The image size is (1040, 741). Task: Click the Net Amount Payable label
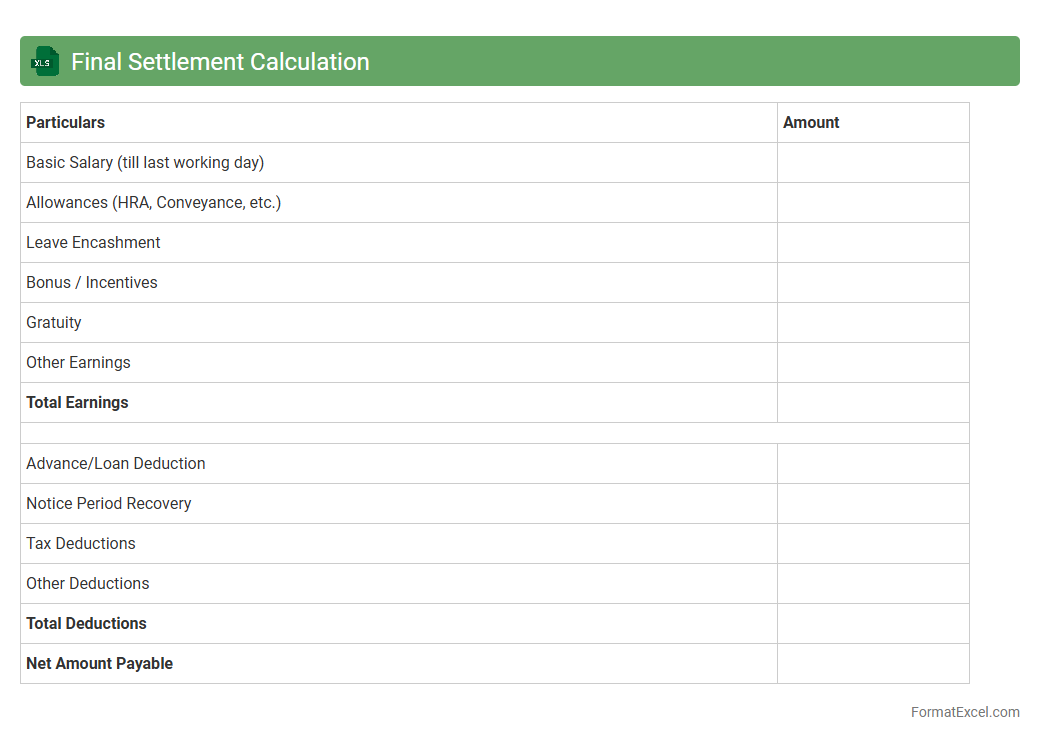click(x=100, y=664)
